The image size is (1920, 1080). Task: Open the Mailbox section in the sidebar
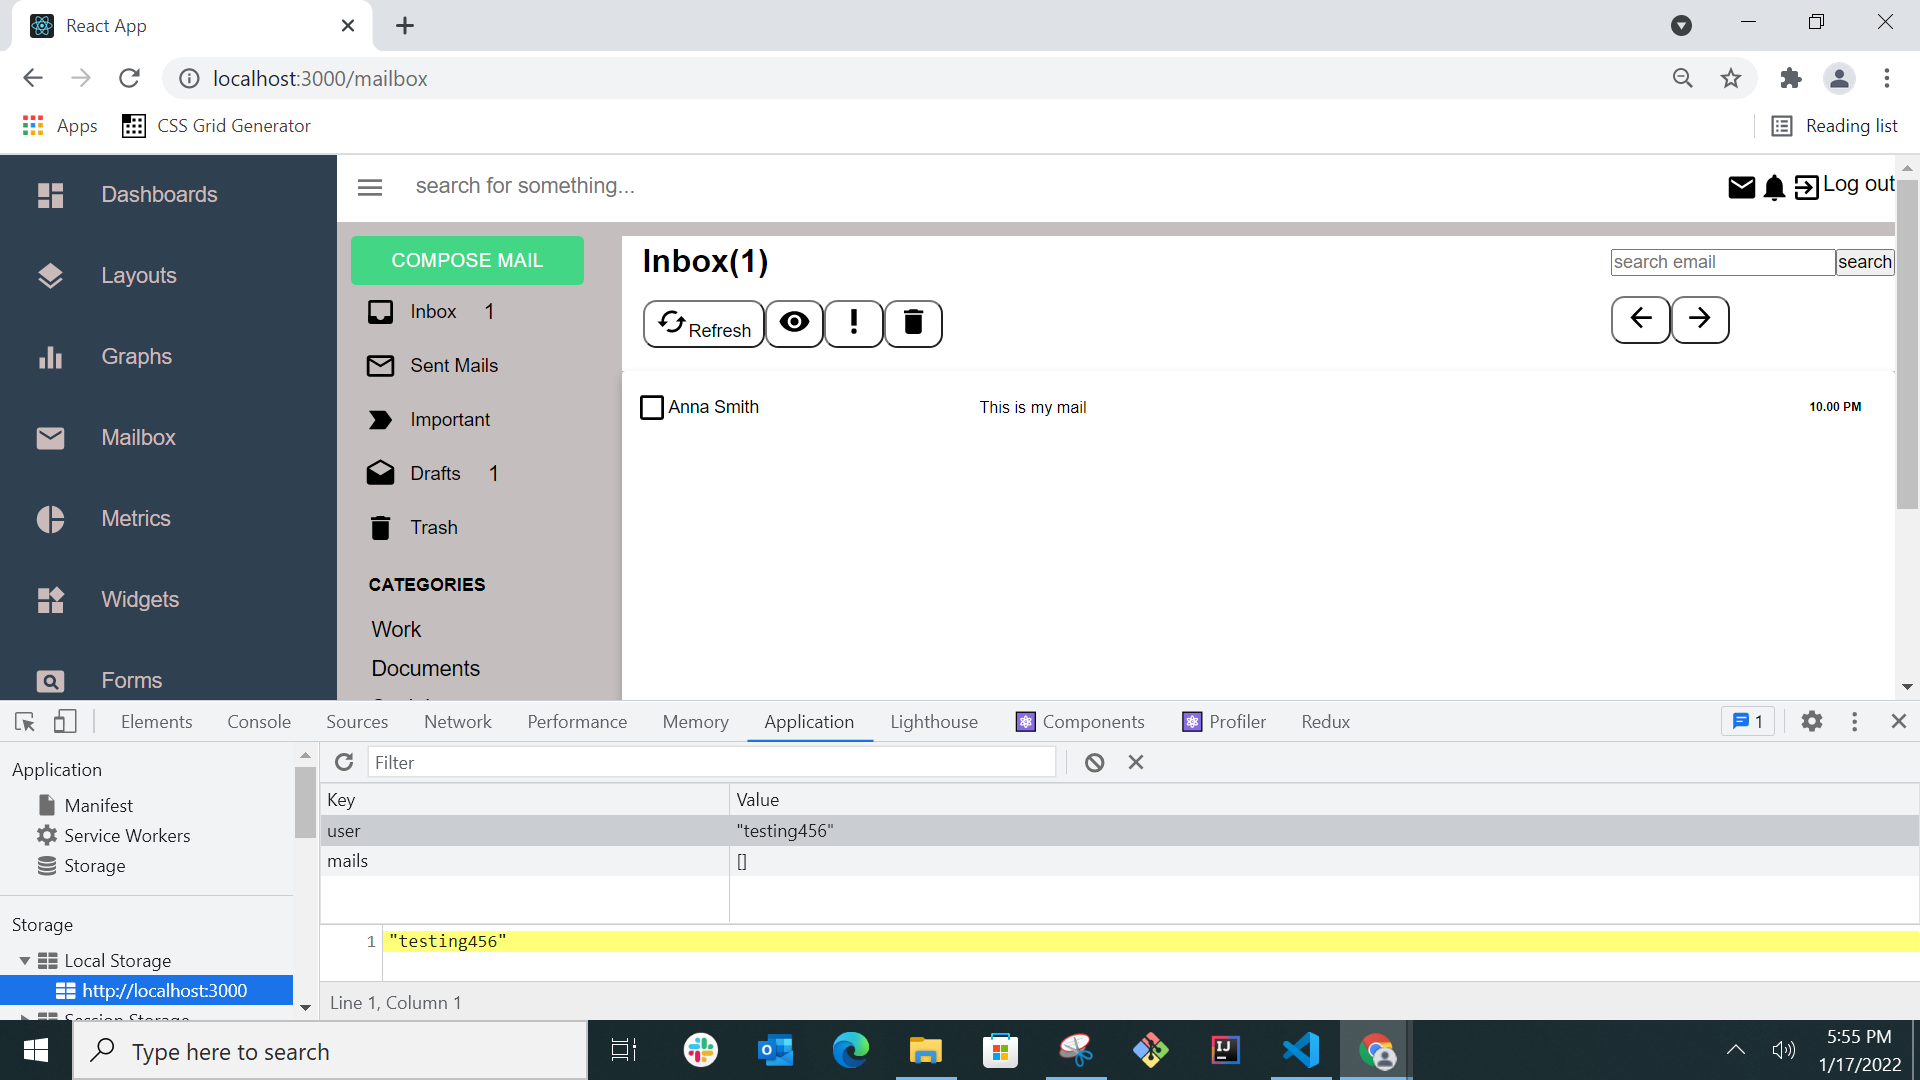[137, 437]
